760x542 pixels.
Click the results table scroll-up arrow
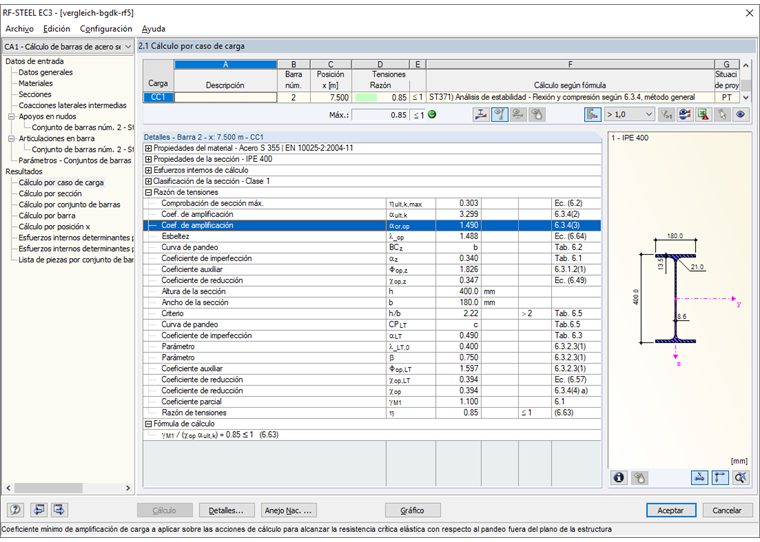click(746, 65)
